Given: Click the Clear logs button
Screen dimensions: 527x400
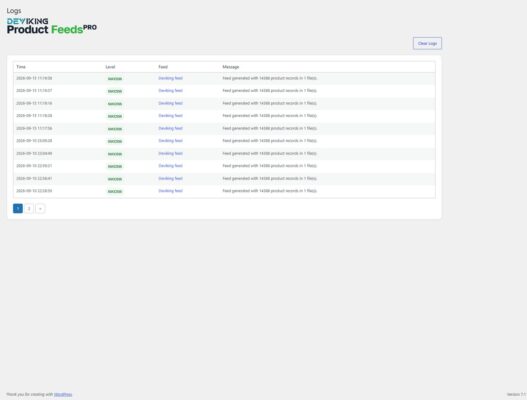Looking at the screenshot, I should click(x=427, y=43).
